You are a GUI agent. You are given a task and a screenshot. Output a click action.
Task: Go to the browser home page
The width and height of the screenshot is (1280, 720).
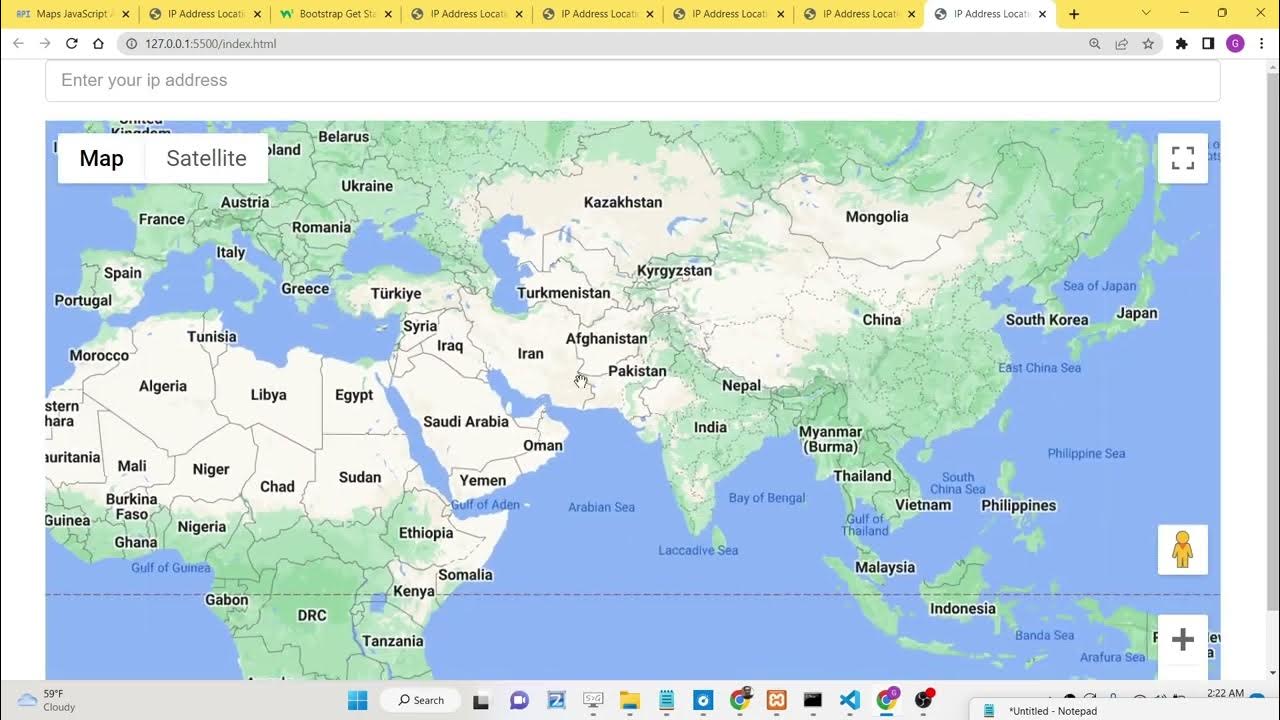98,44
